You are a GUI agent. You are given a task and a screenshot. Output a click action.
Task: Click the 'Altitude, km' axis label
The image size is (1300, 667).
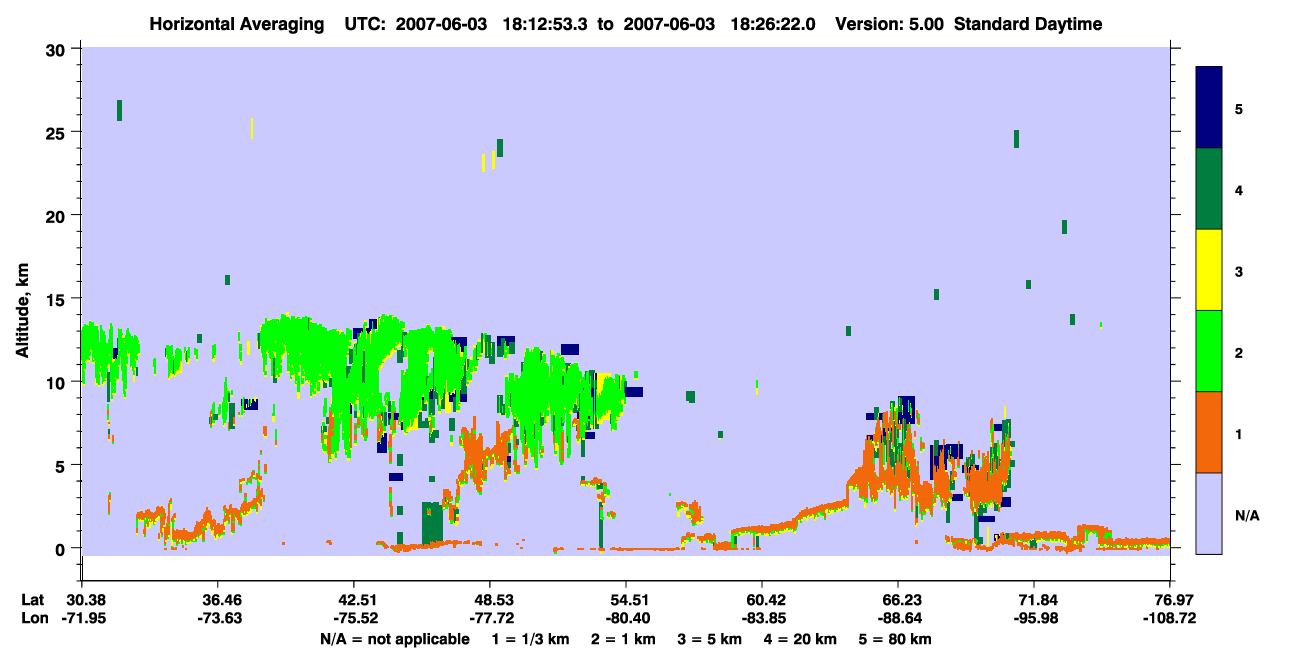22,310
